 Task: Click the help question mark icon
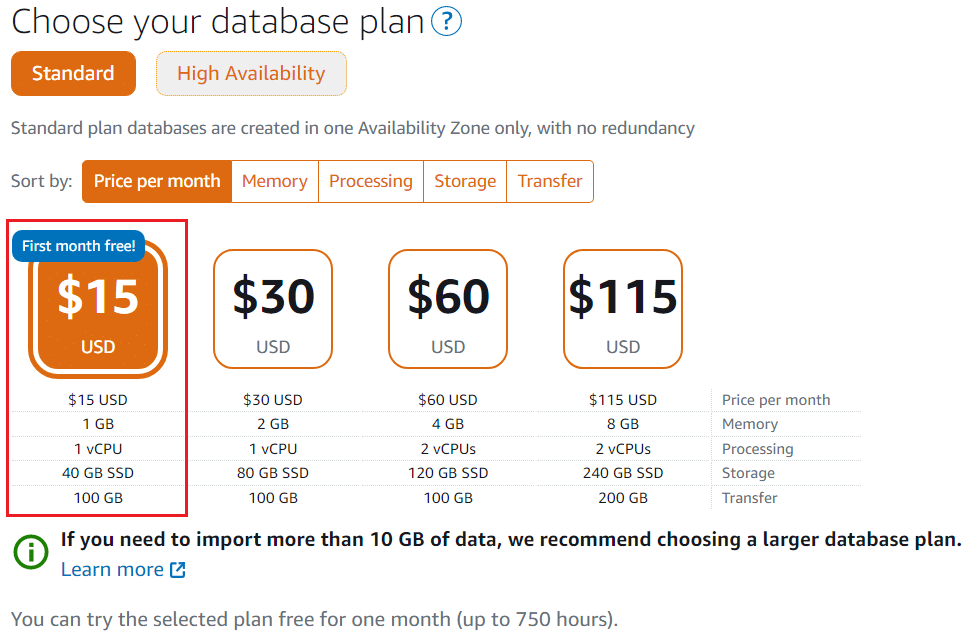pos(446,21)
